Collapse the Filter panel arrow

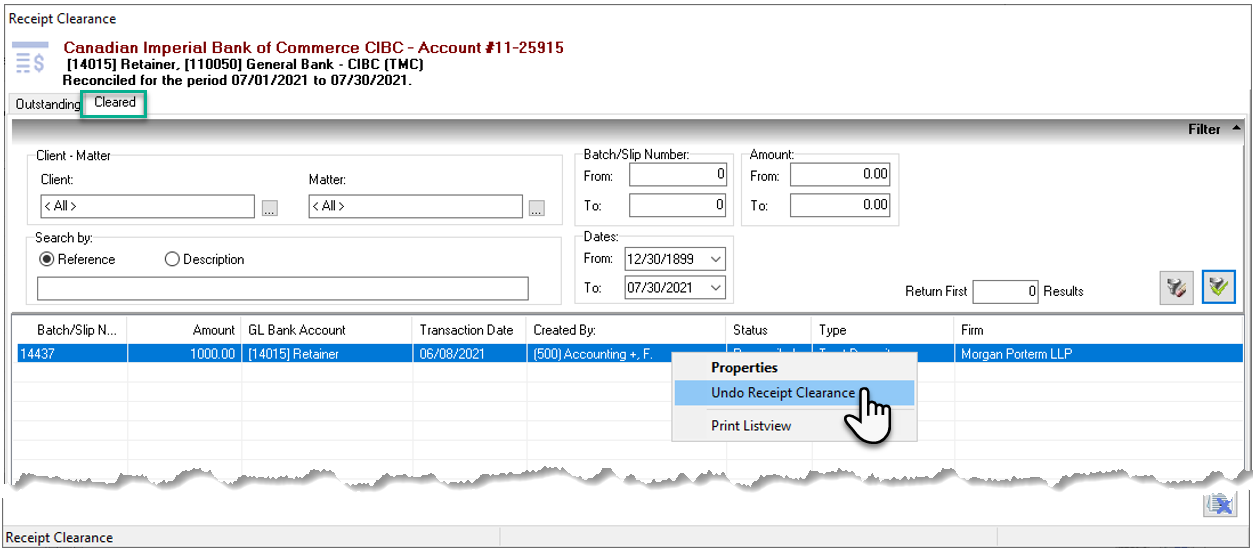1236,129
